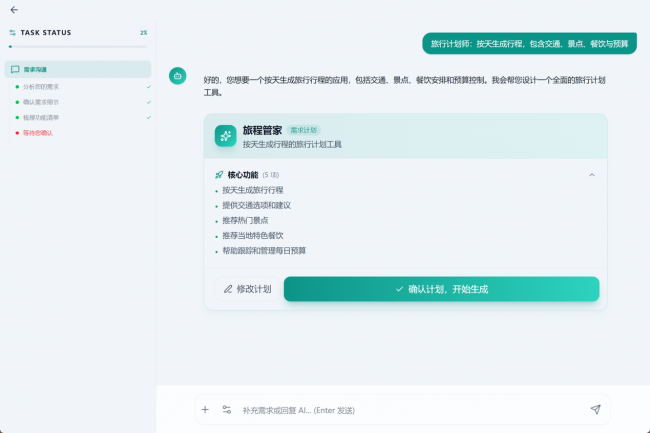
Task: Select 确认需求细节 step
Action: (41, 102)
